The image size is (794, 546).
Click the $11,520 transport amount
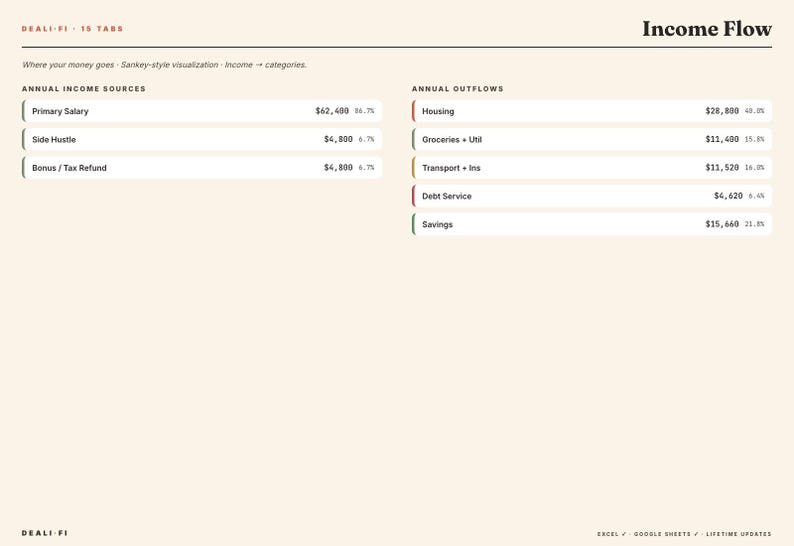722,168
